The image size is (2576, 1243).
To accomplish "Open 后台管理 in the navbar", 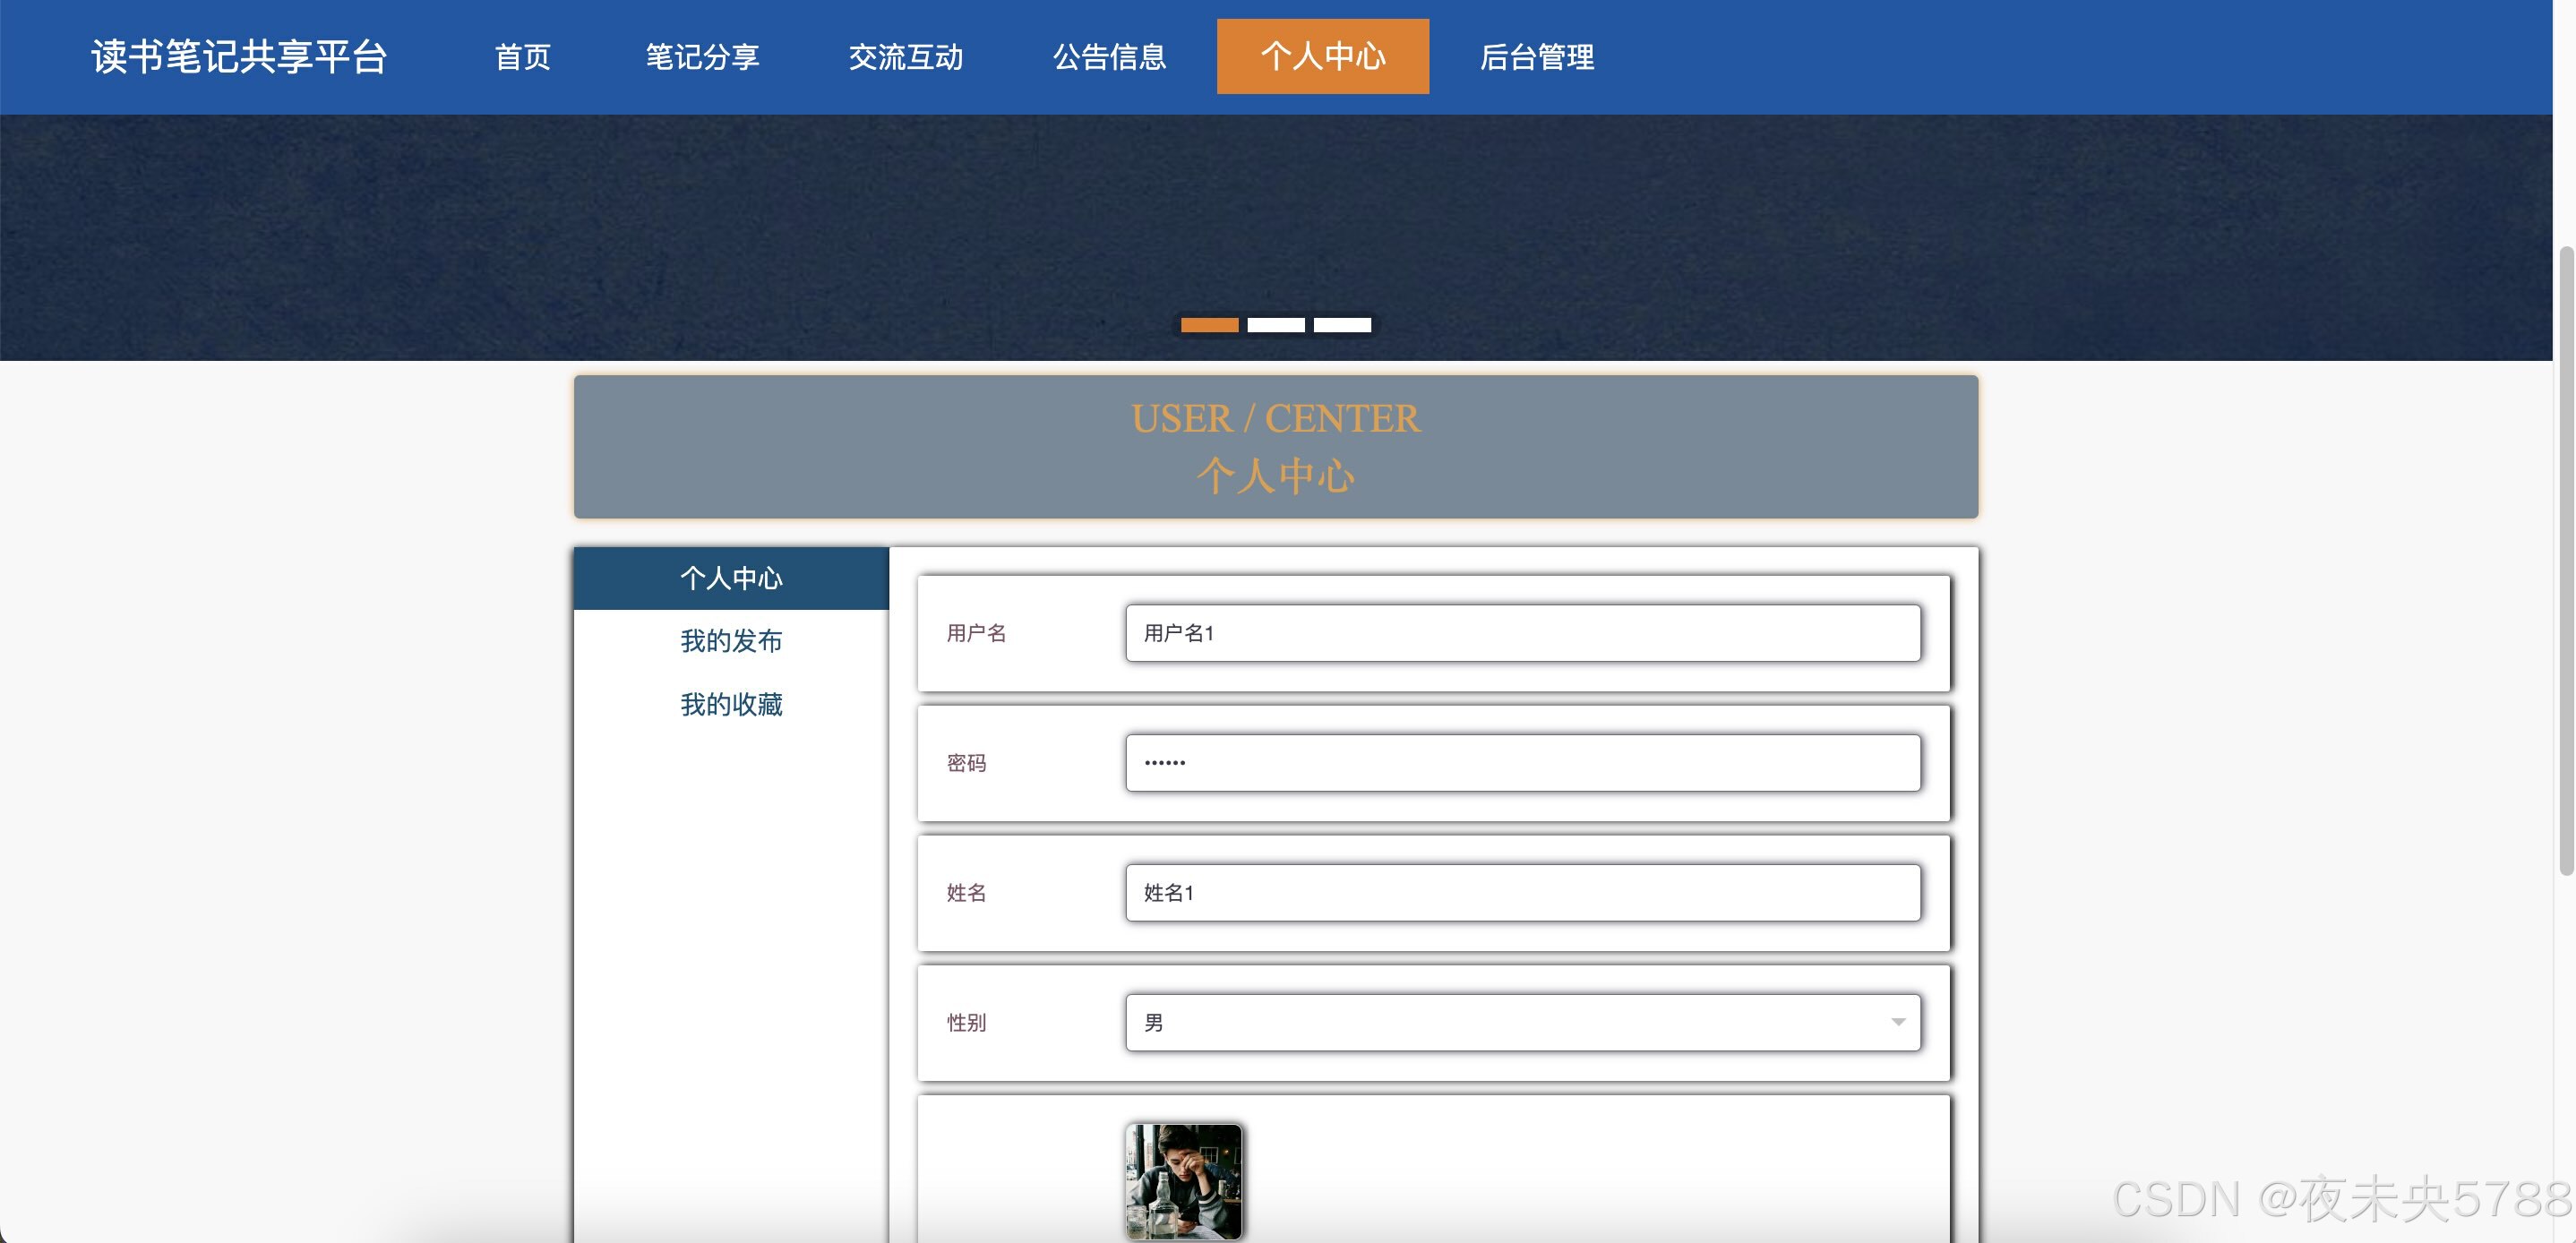I will 1536,57.
